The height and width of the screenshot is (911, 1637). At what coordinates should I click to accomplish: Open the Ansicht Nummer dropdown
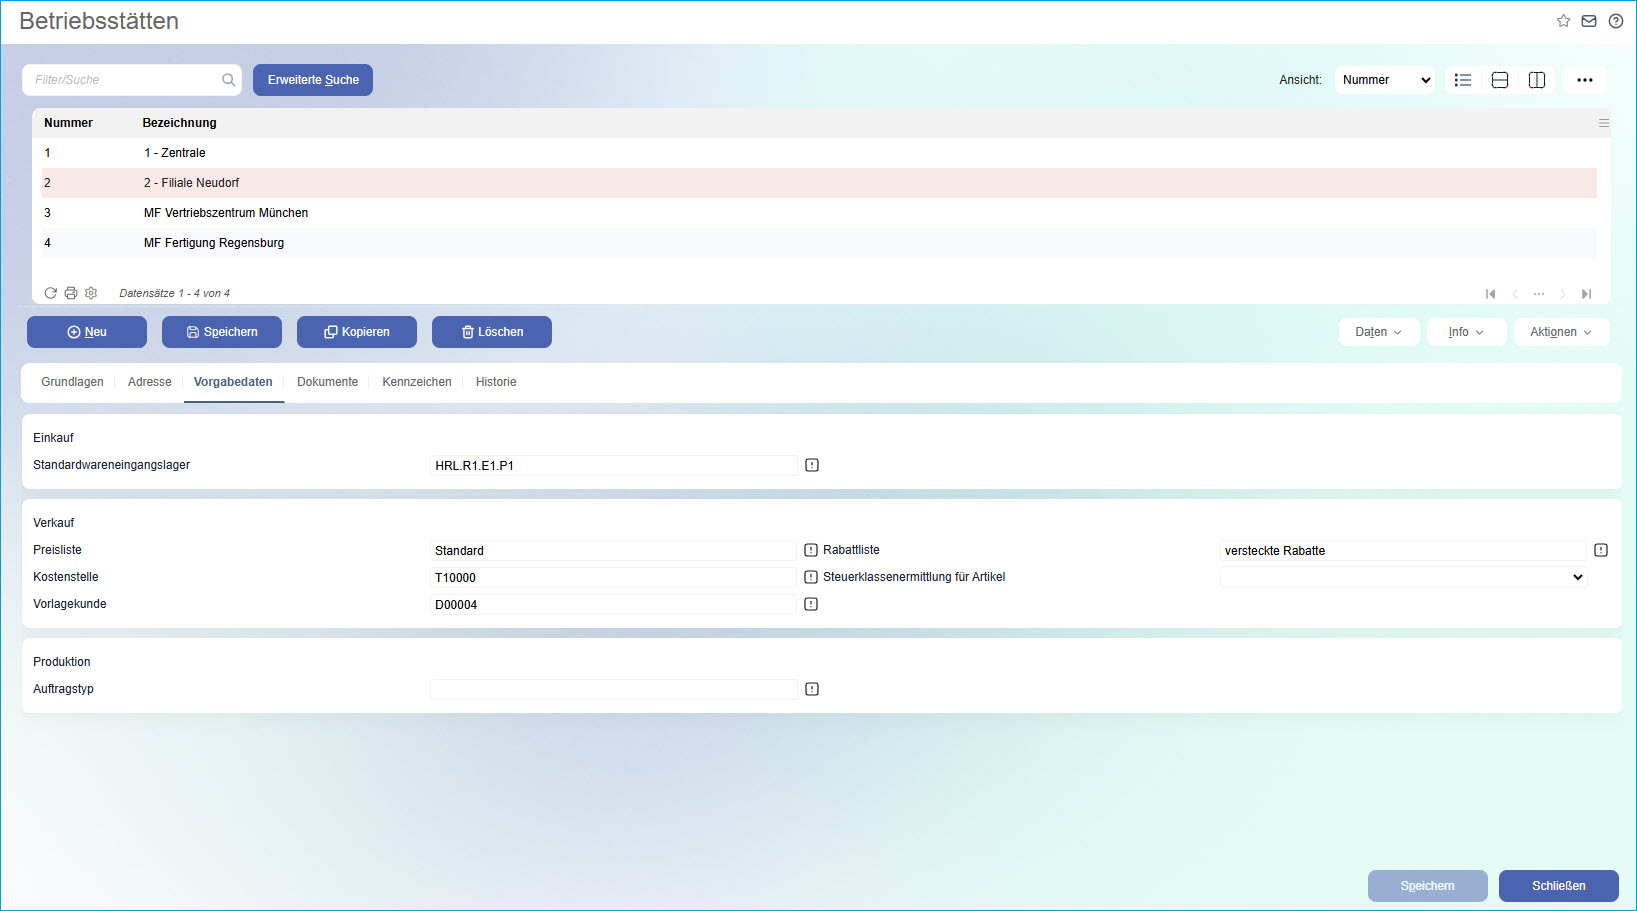point(1385,80)
